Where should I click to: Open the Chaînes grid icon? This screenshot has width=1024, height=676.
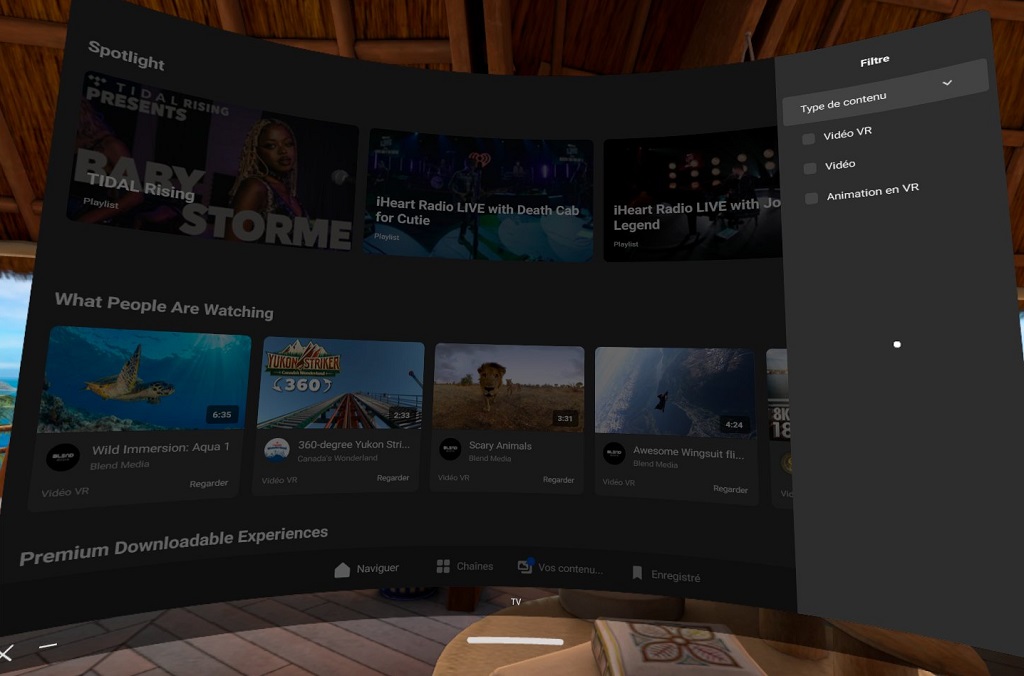point(443,567)
